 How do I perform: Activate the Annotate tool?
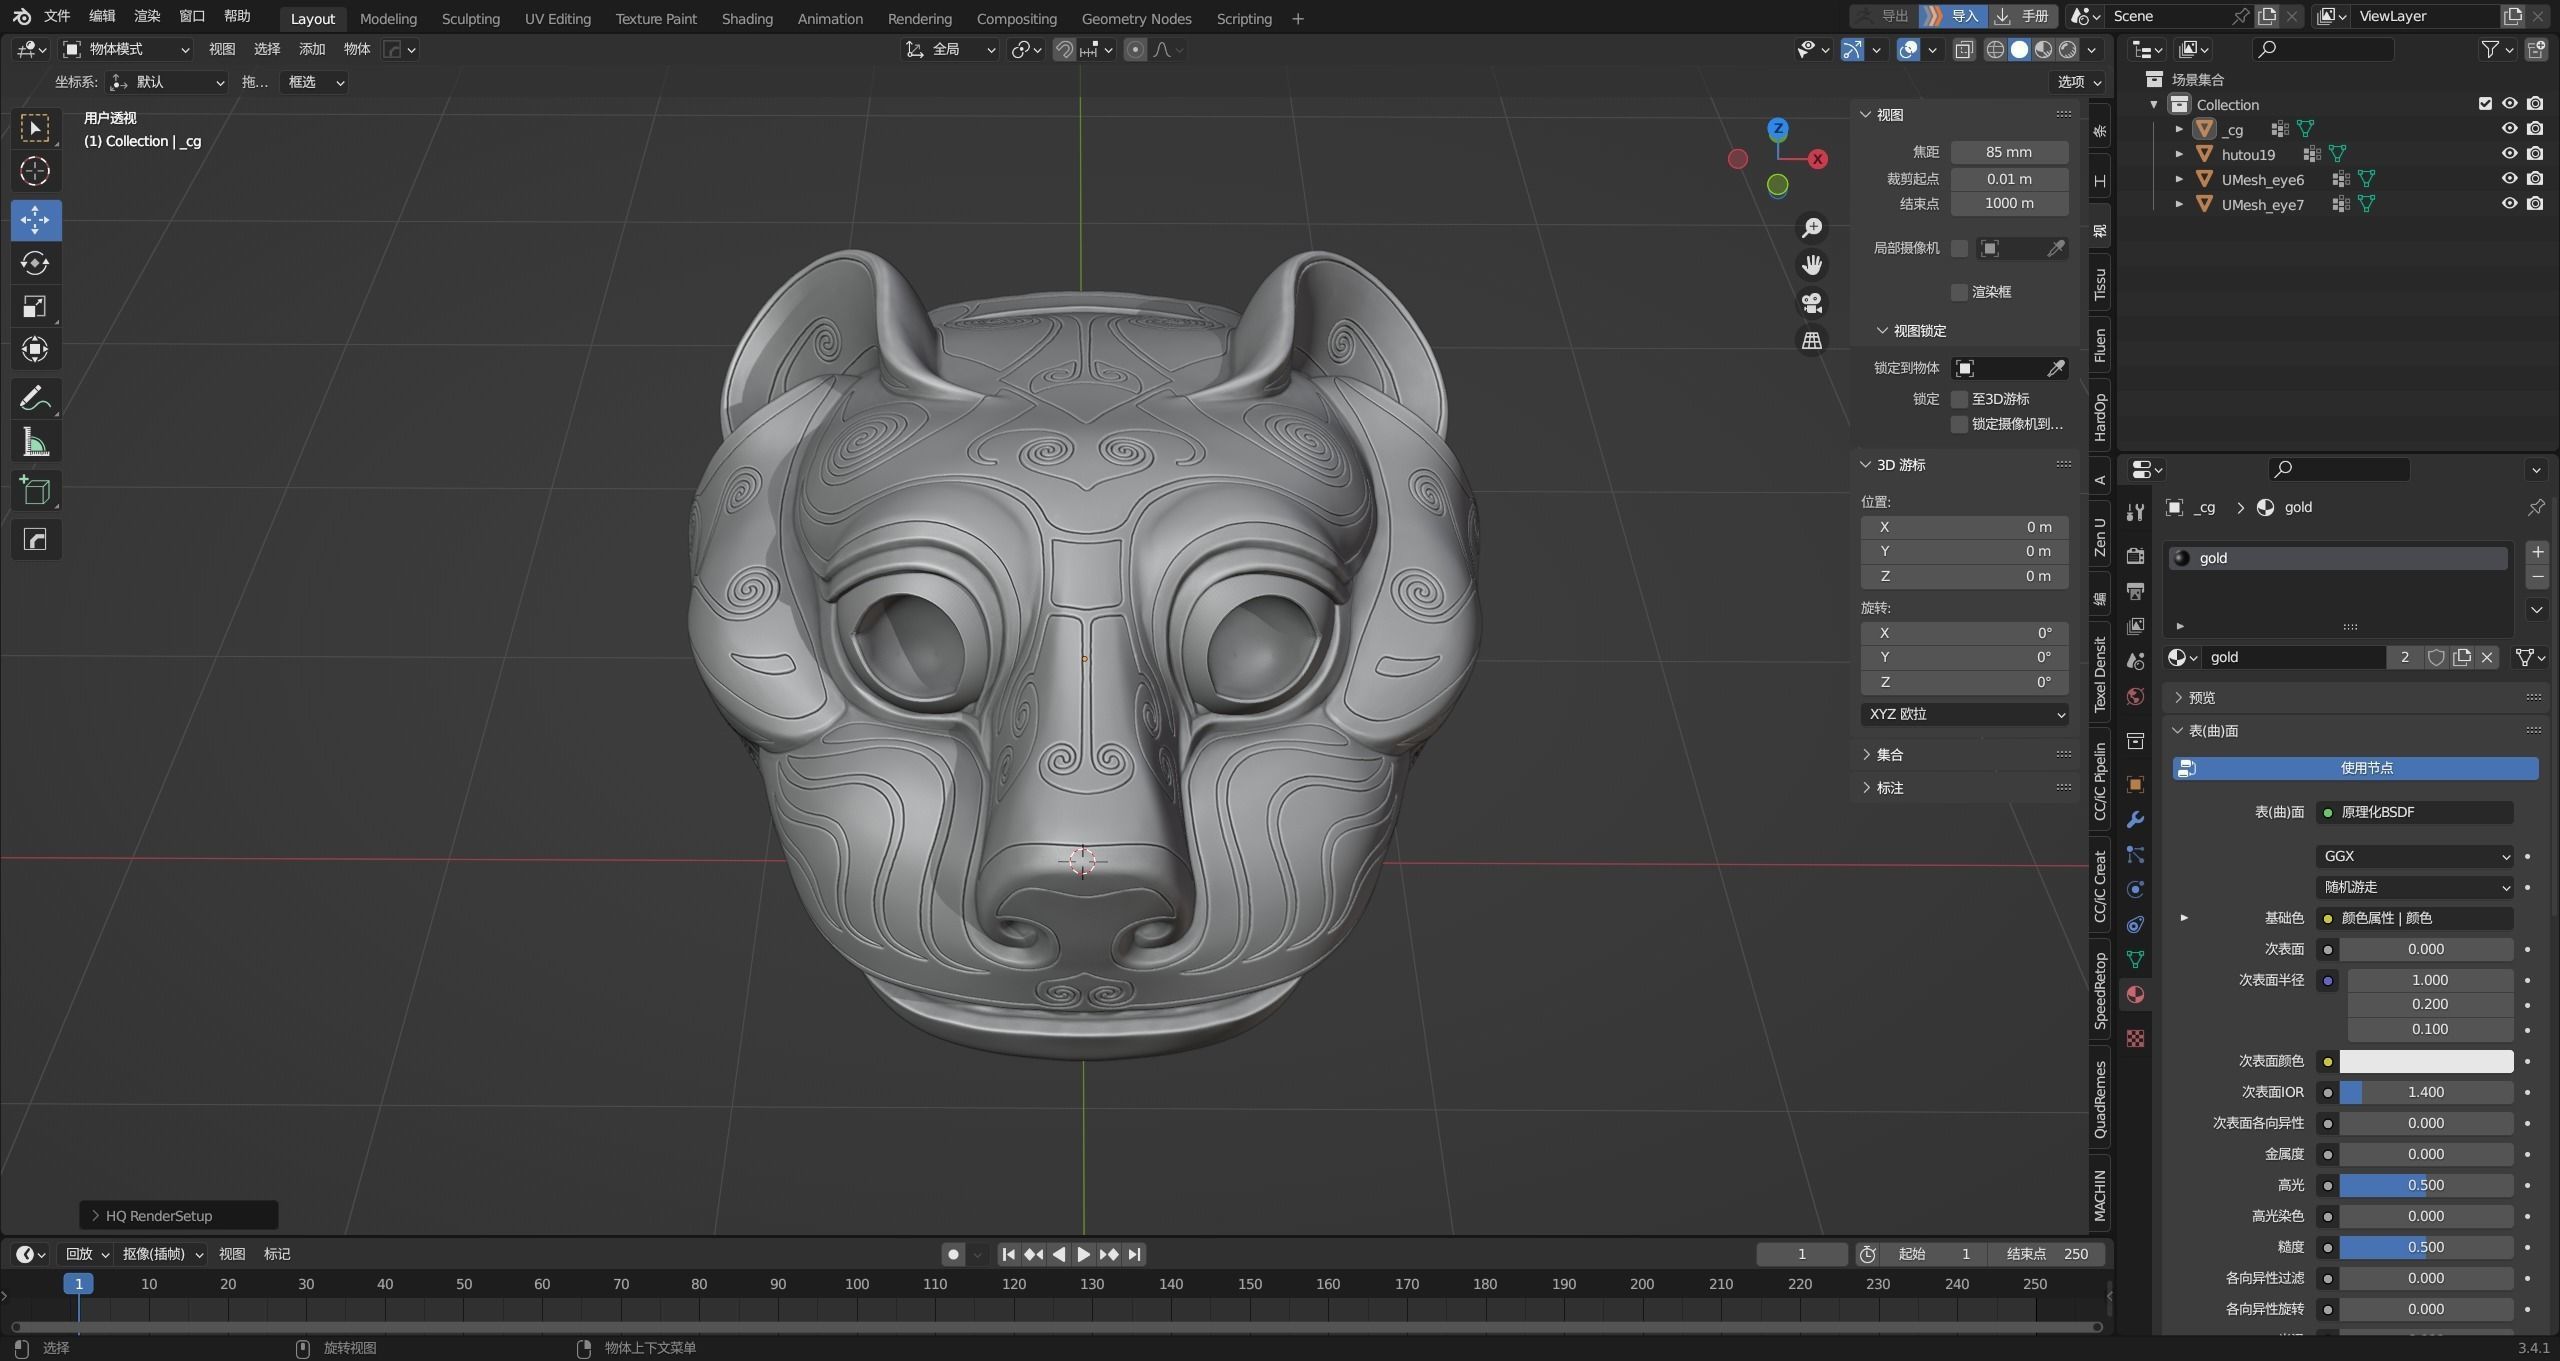pyautogui.click(x=35, y=398)
